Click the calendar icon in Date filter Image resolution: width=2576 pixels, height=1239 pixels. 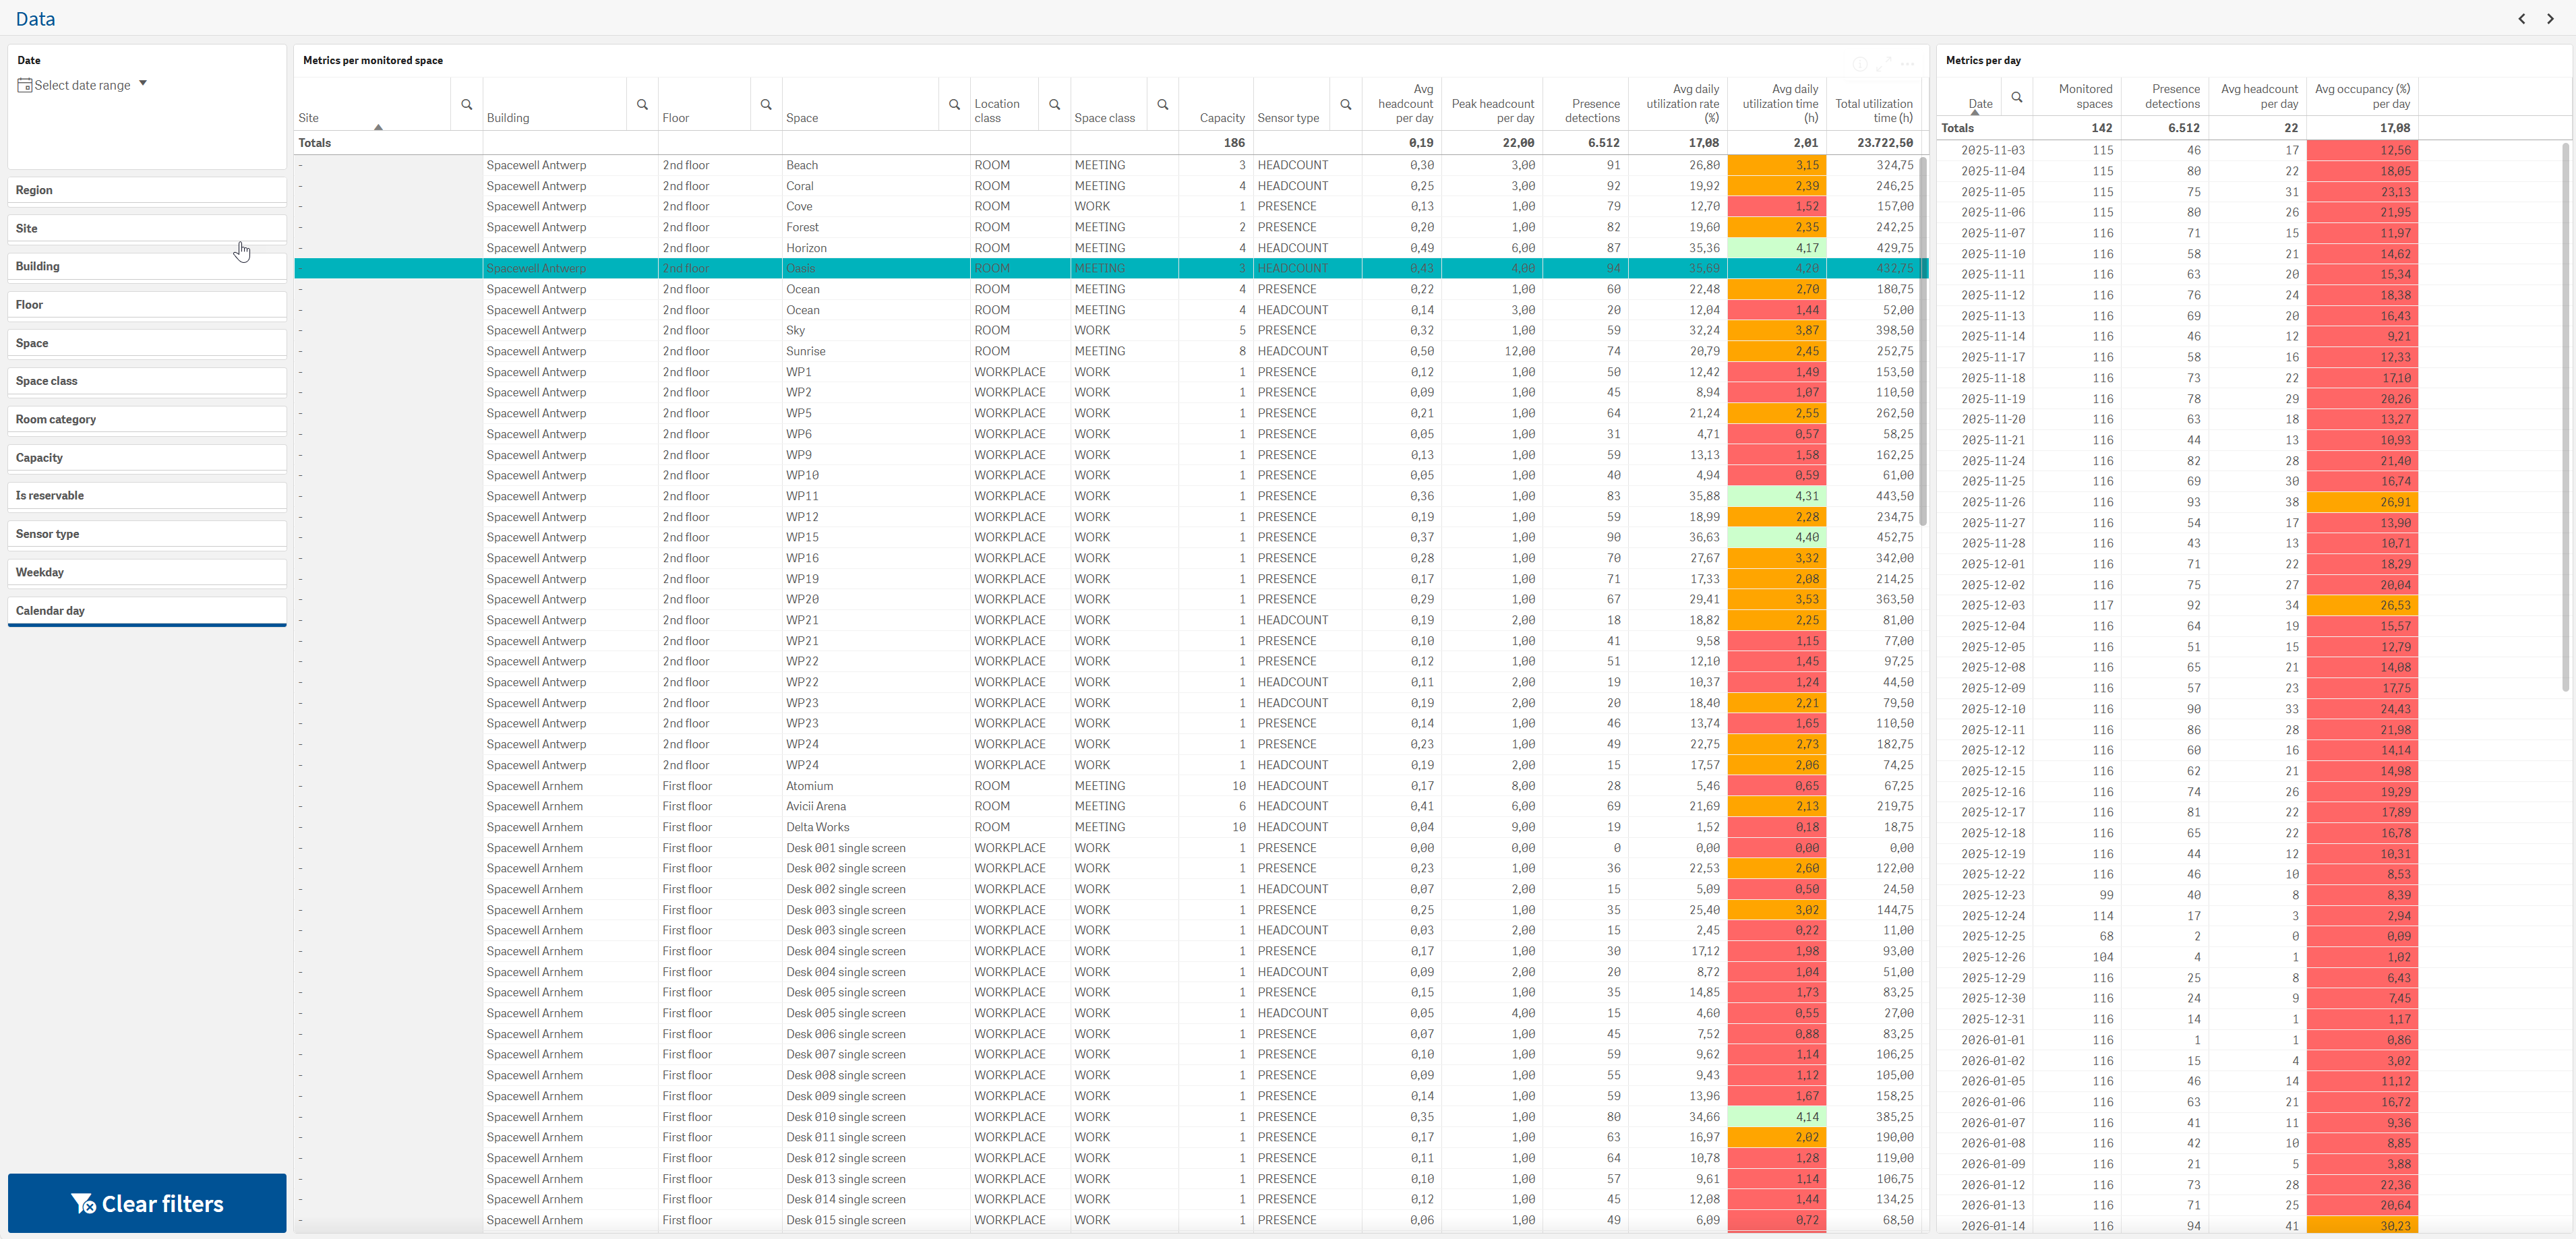click(x=25, y=85)
